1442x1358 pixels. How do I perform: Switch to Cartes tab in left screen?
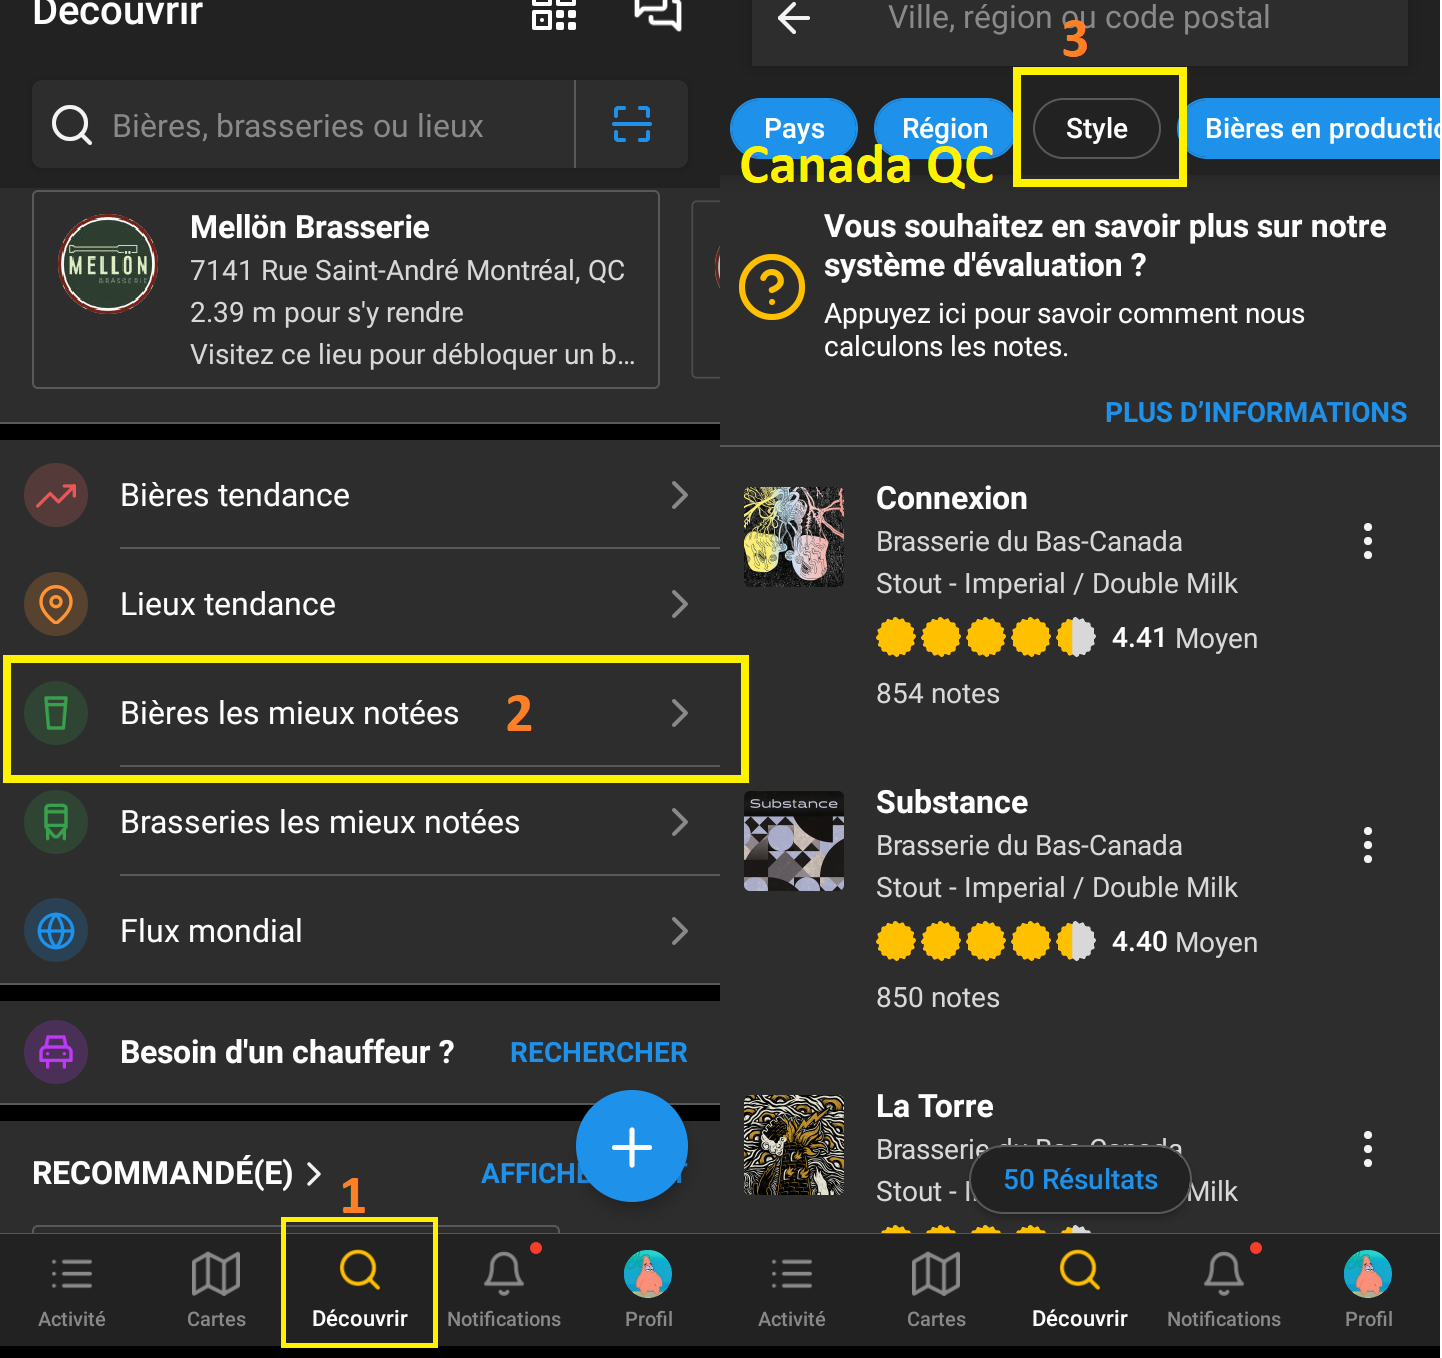point(216,1290)
